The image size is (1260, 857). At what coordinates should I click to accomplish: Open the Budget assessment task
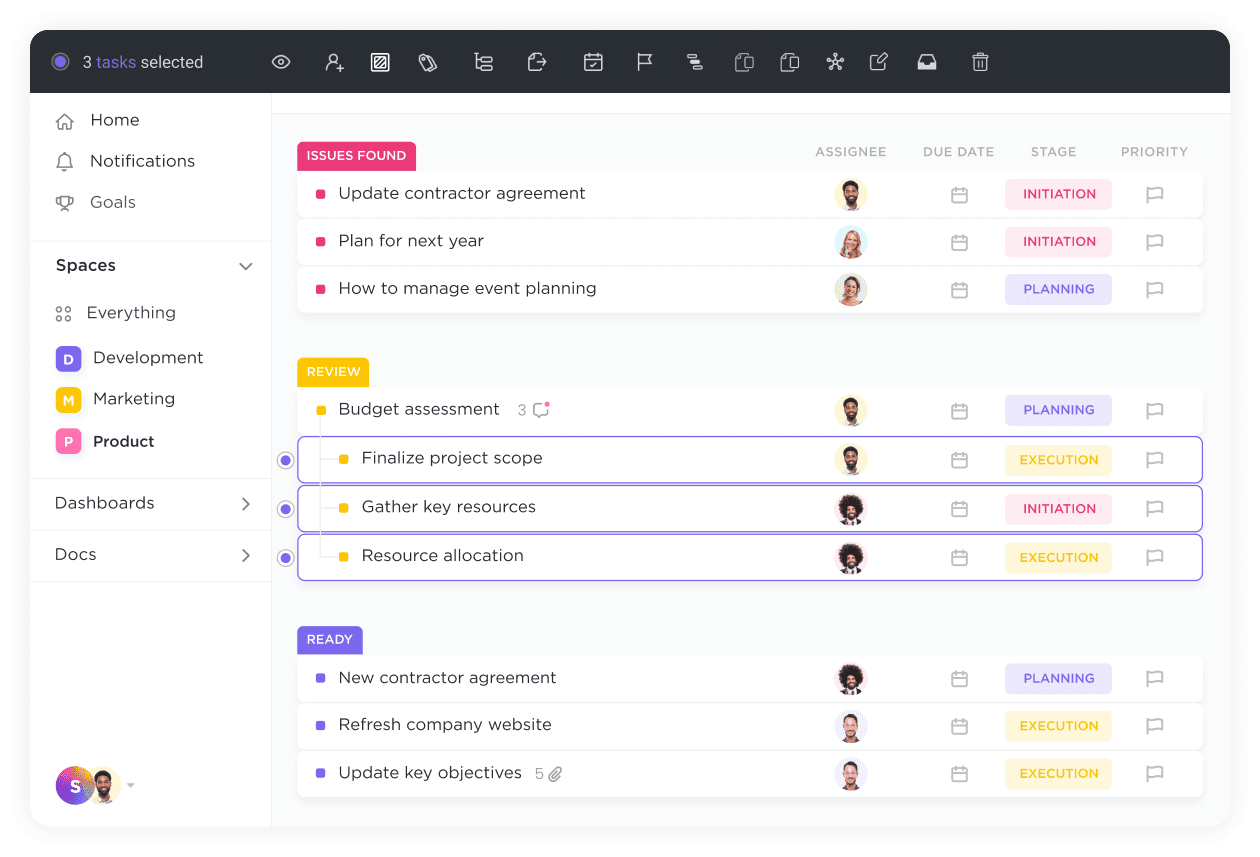(418, 410)
